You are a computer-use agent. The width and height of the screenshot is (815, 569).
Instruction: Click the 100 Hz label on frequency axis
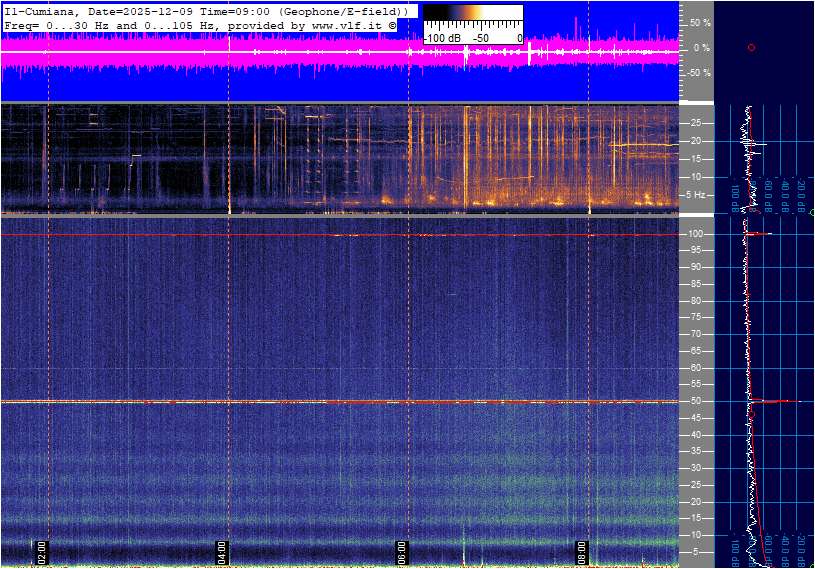pyautogui.click(x=696, y=234)
